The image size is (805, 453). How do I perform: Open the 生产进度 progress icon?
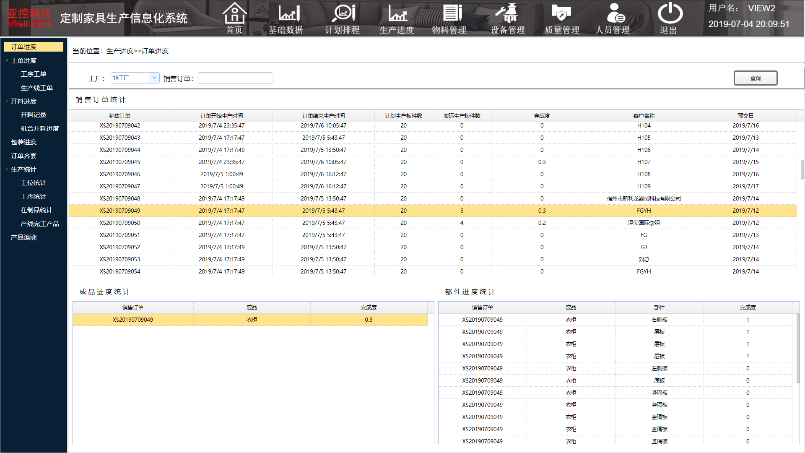pos(397,18)
